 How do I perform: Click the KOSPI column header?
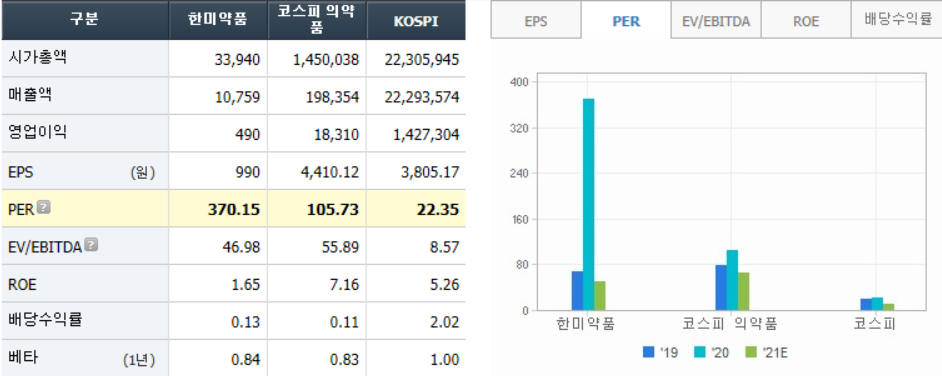[416, 20]
